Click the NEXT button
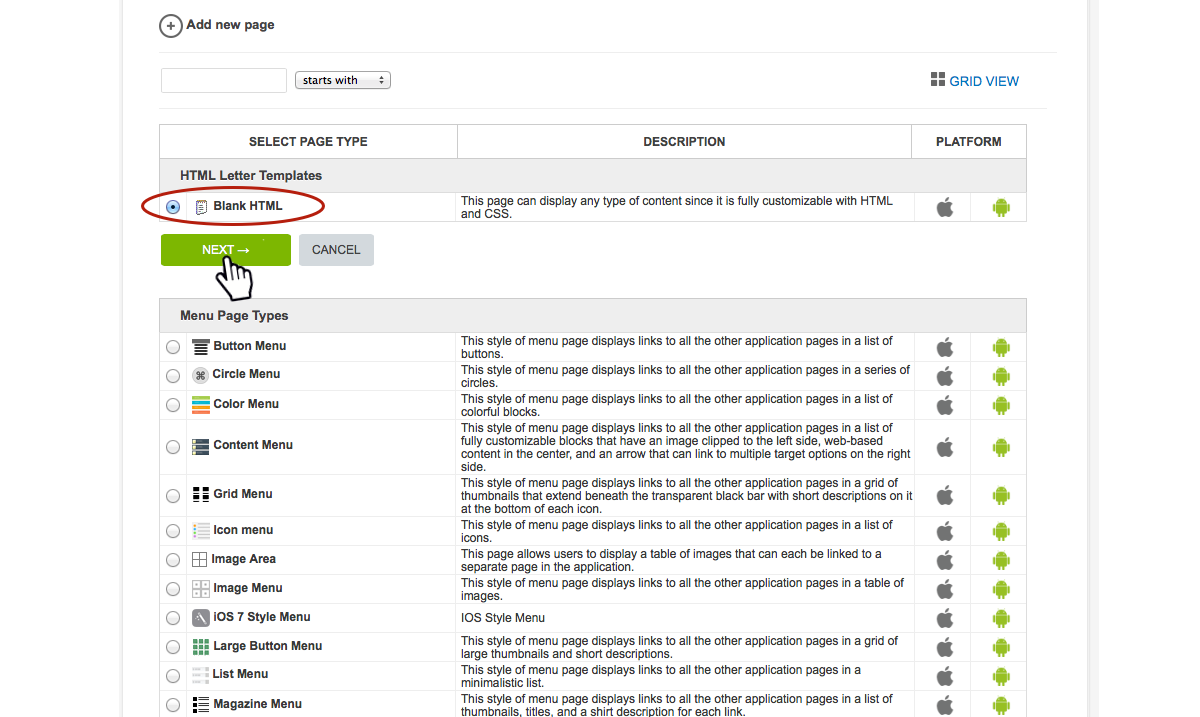 click(x=226, y=250)
